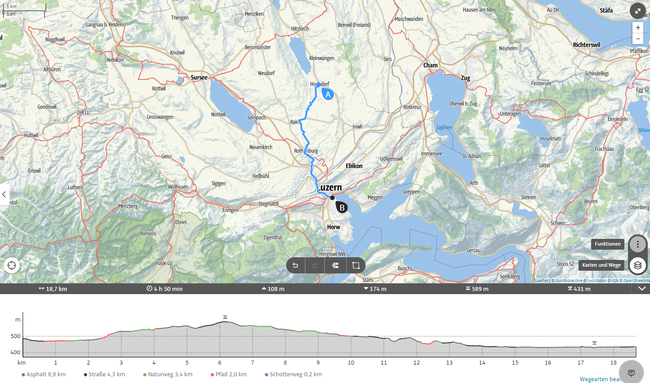Screen dimensions: 650x383
Task: Undo the last route edit
Action: click(x=296, y=265)
